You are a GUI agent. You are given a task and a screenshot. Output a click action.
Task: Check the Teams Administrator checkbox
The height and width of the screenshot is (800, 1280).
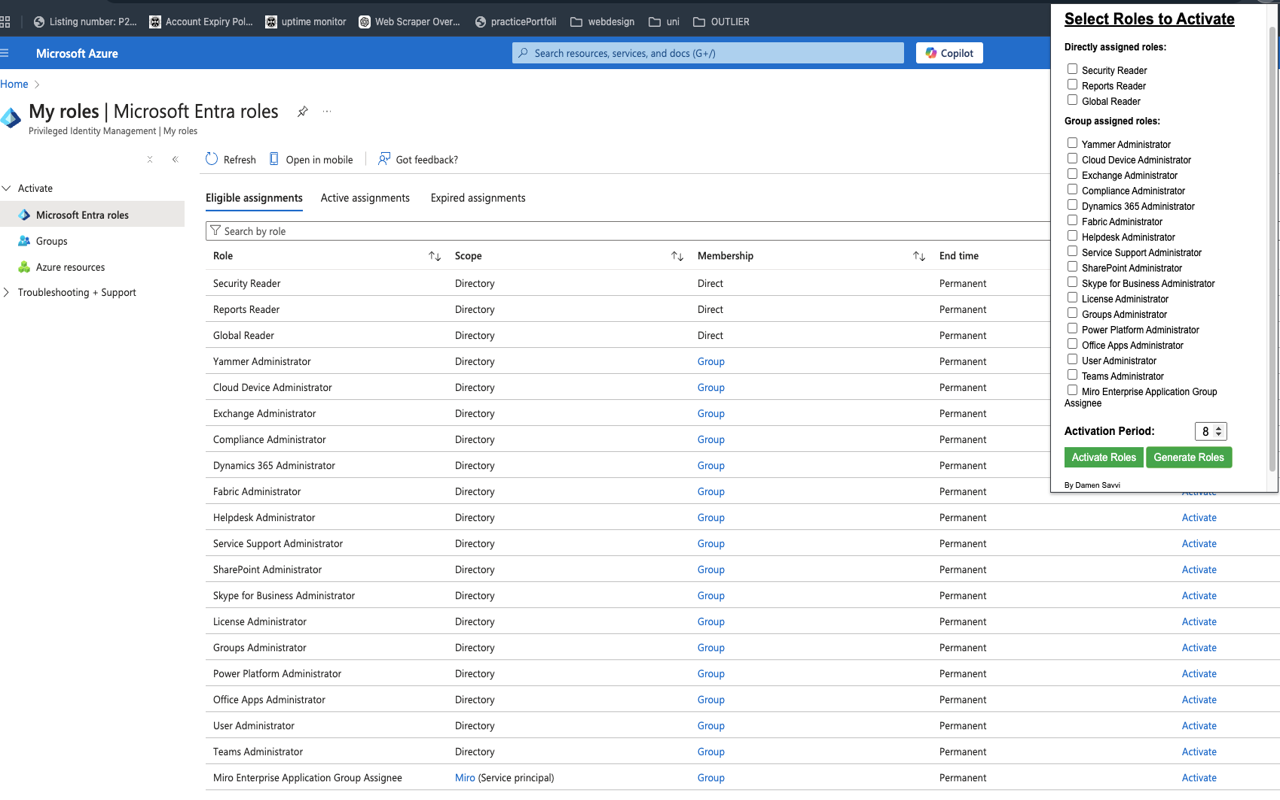pyautogui.click(x=1072, y=375)
